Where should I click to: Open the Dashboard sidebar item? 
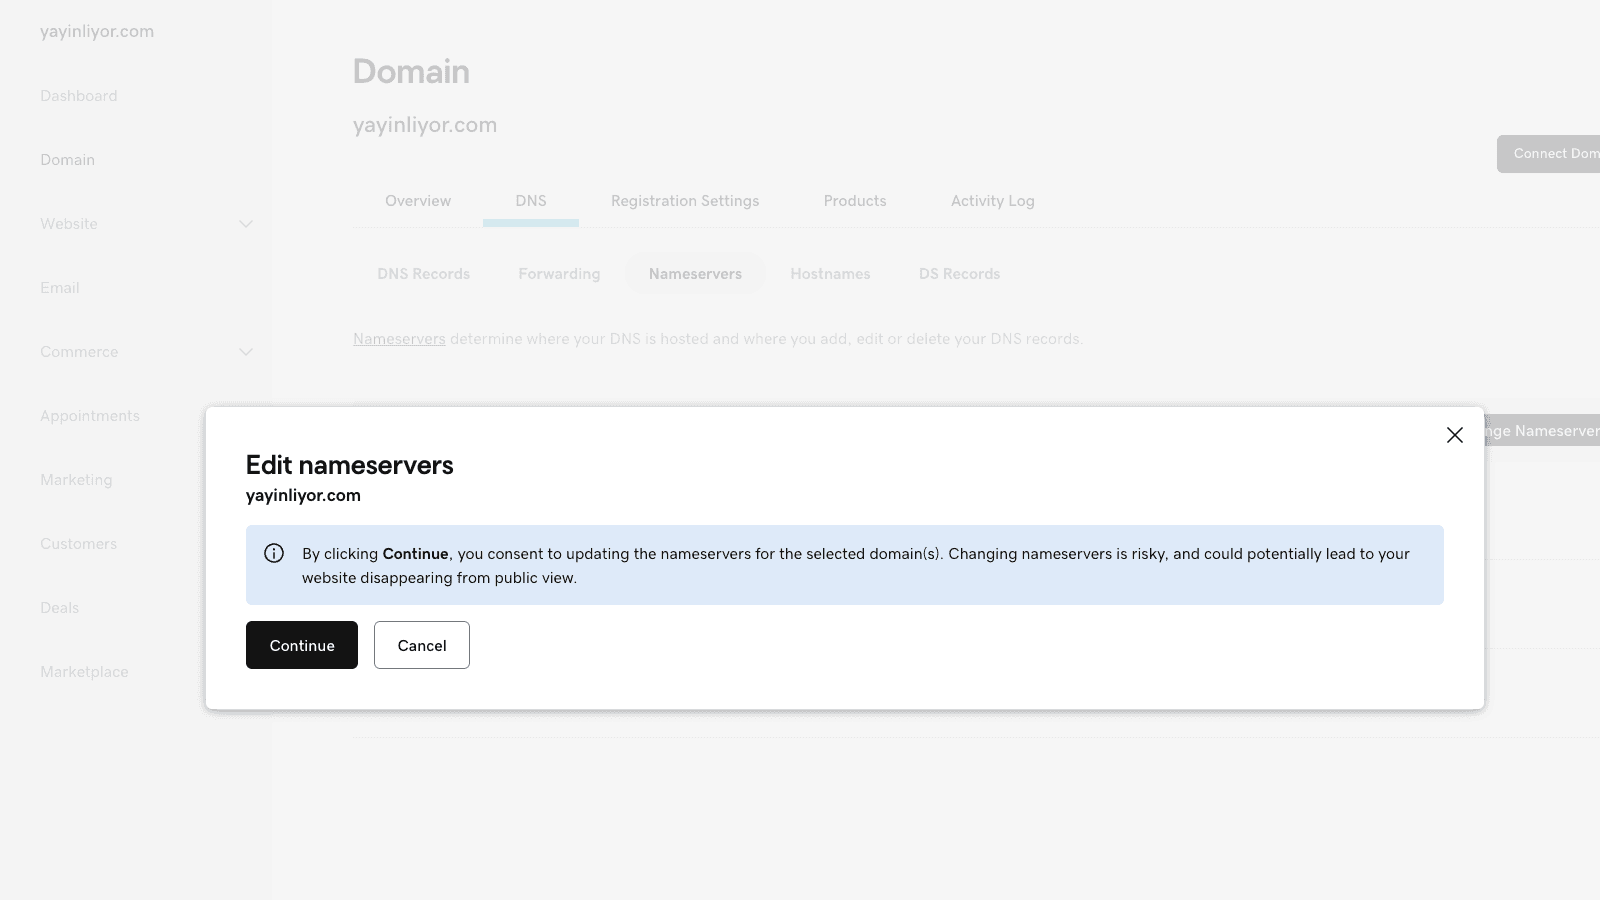click(79, 96)
